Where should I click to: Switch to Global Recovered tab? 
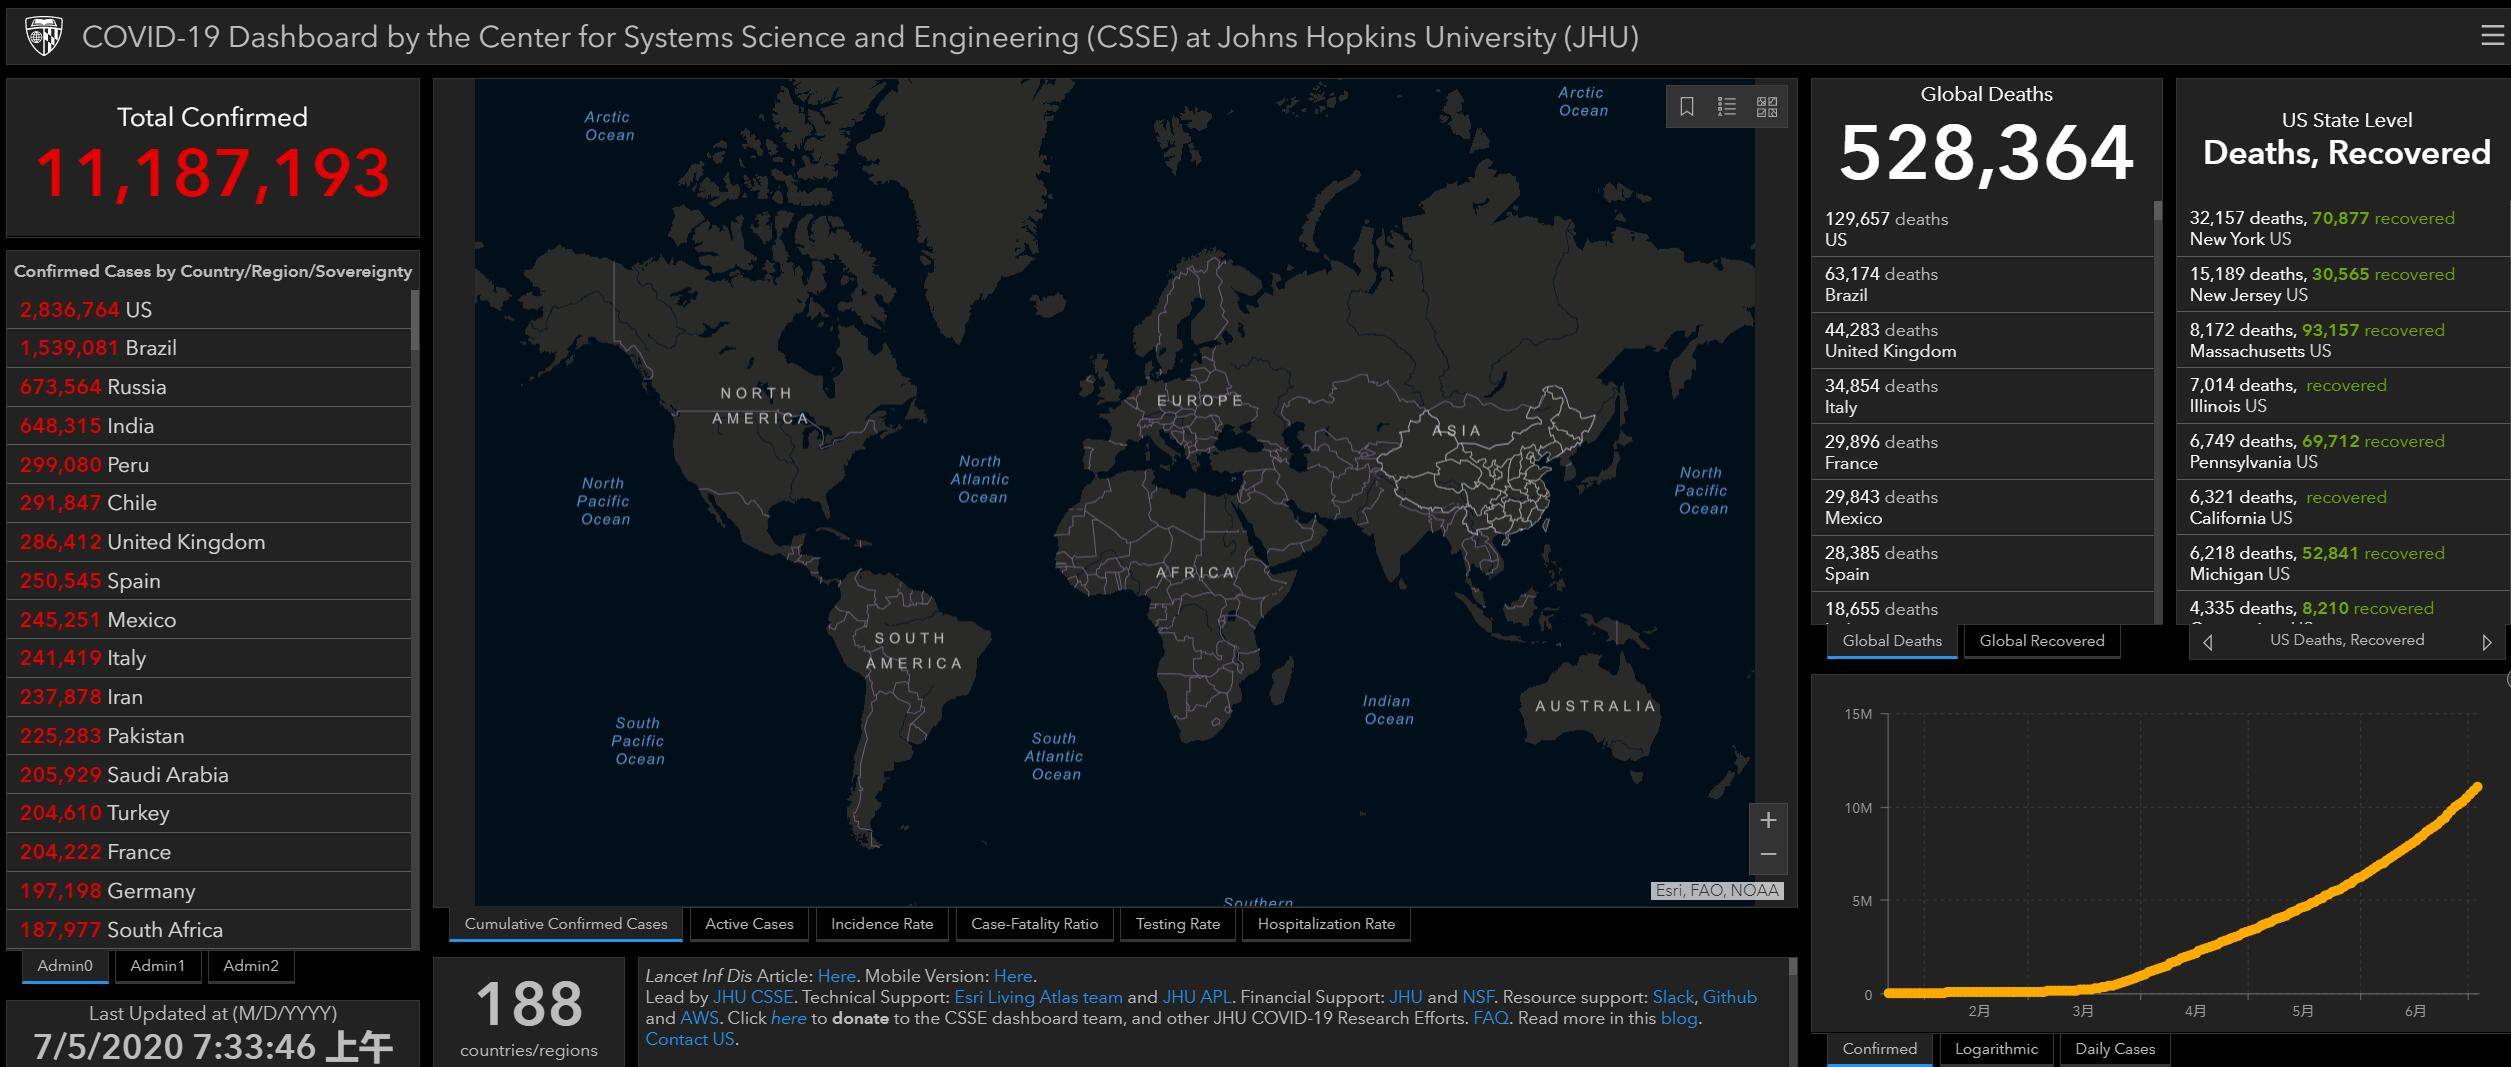point(2042,641)
